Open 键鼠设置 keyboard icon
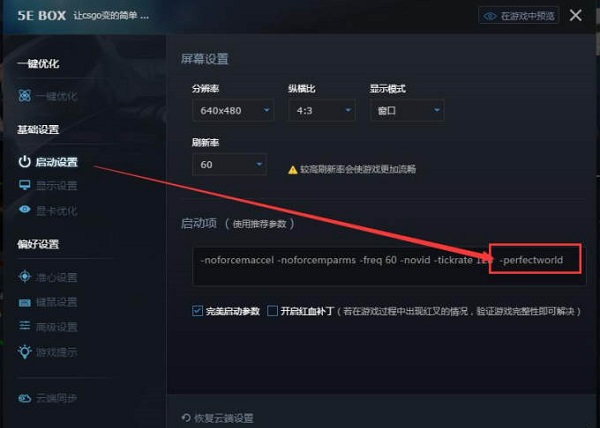Image resolution: width=600 pixels, height=428 pixels. click(x=24, y=303)
